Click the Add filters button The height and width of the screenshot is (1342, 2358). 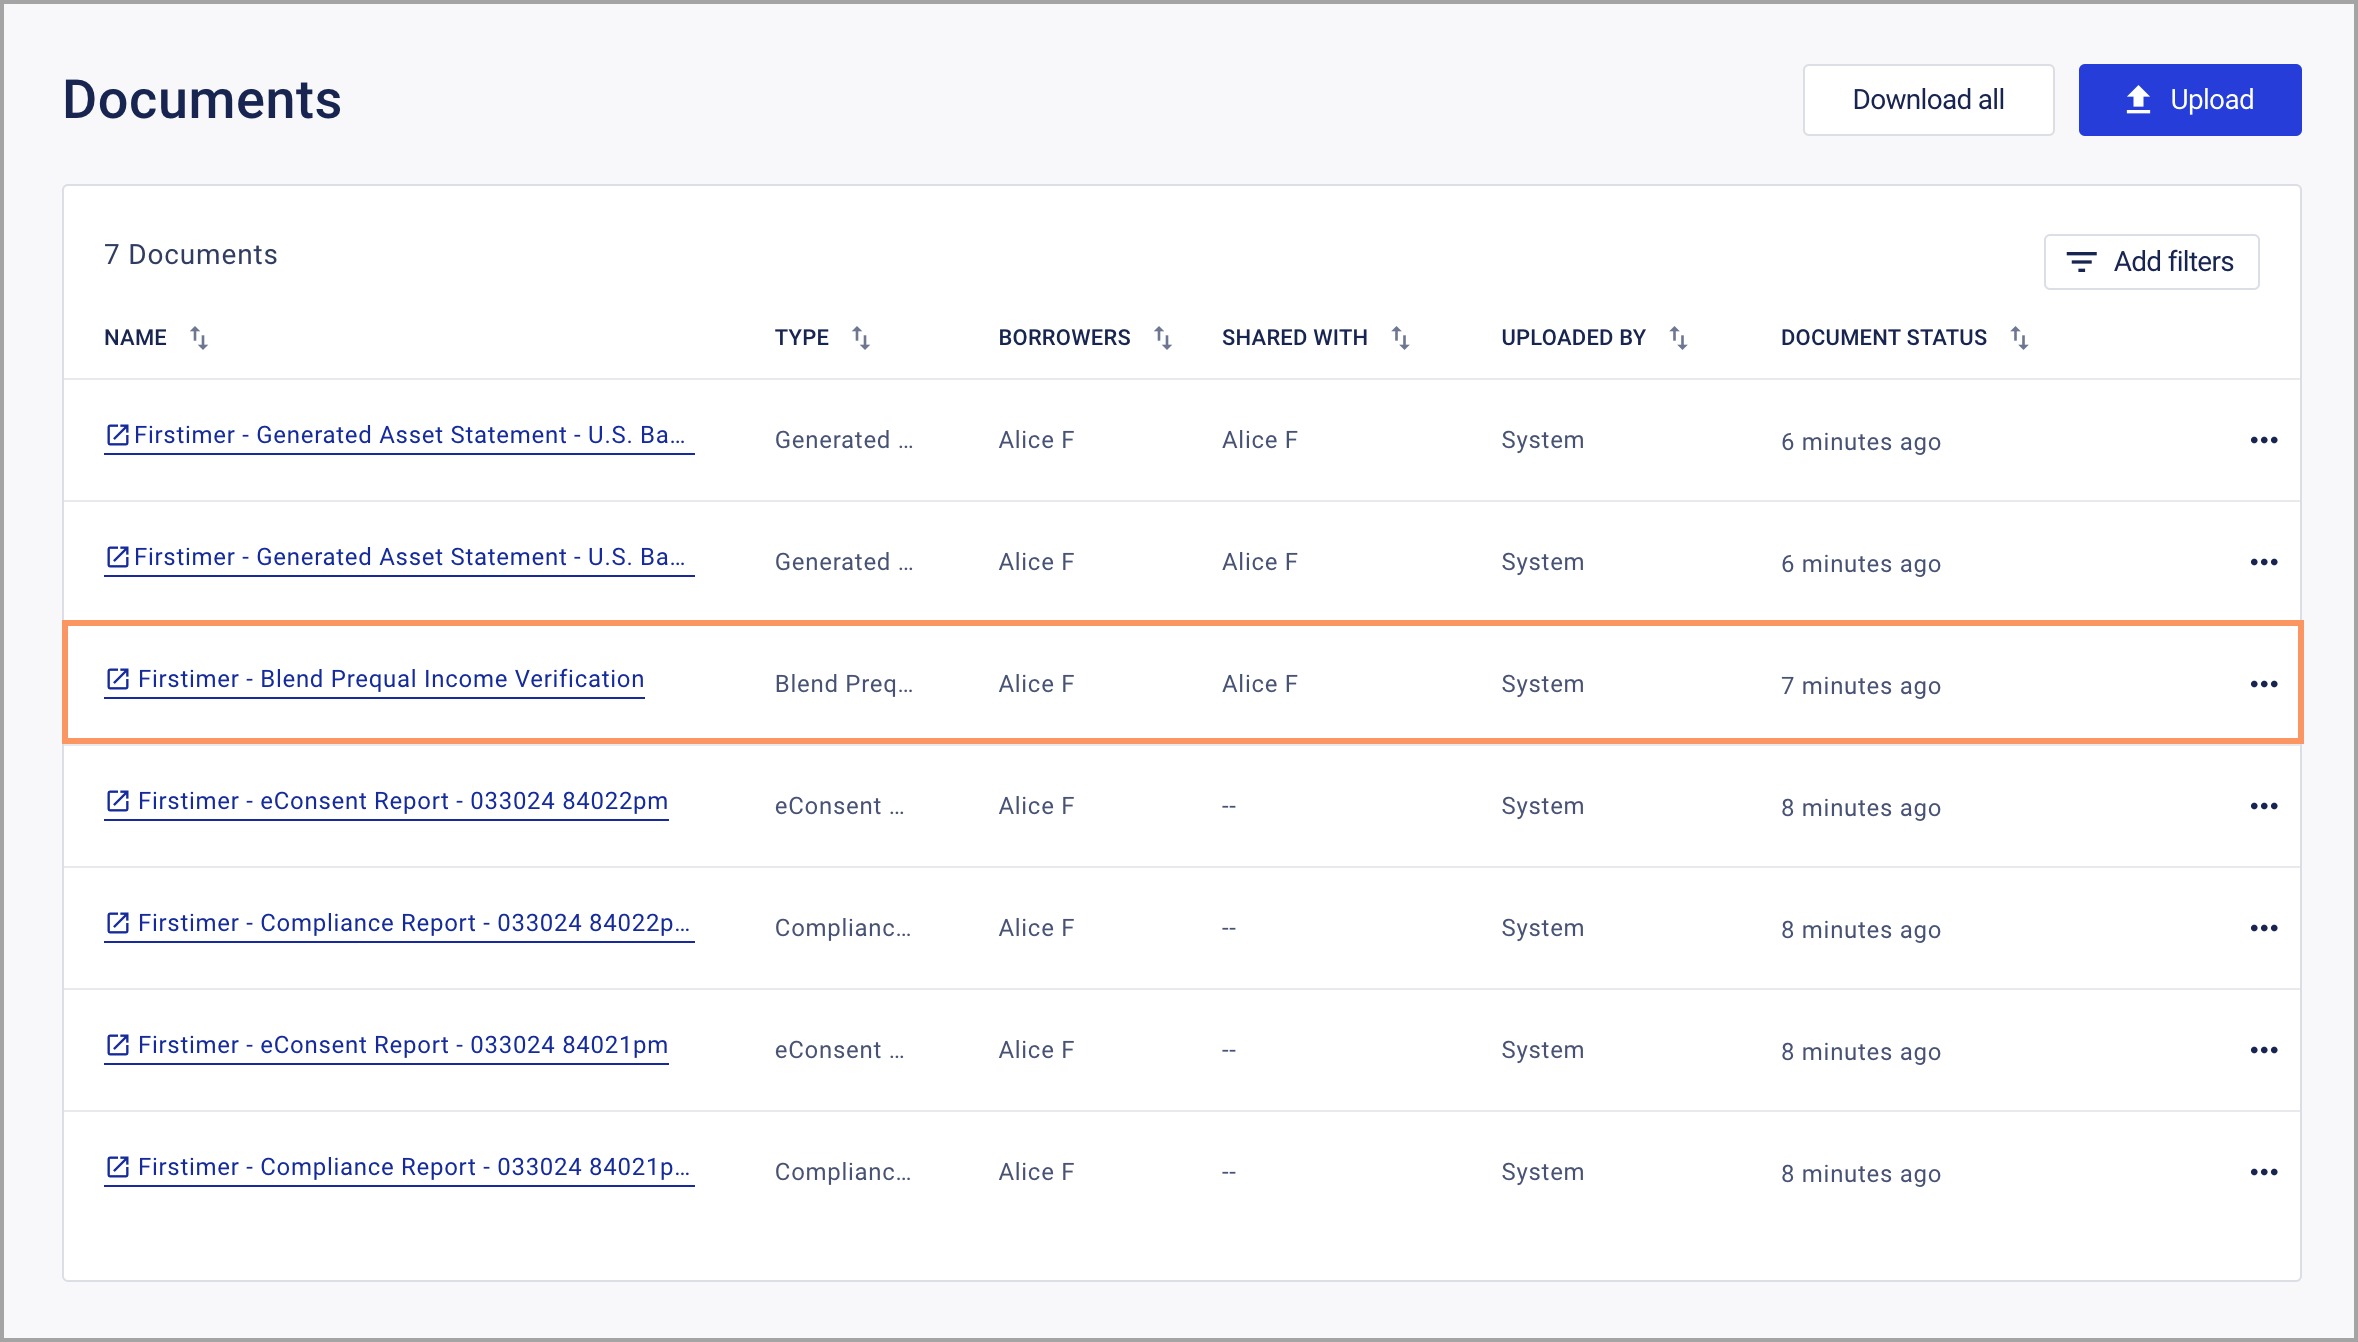tap(2151, 262)
